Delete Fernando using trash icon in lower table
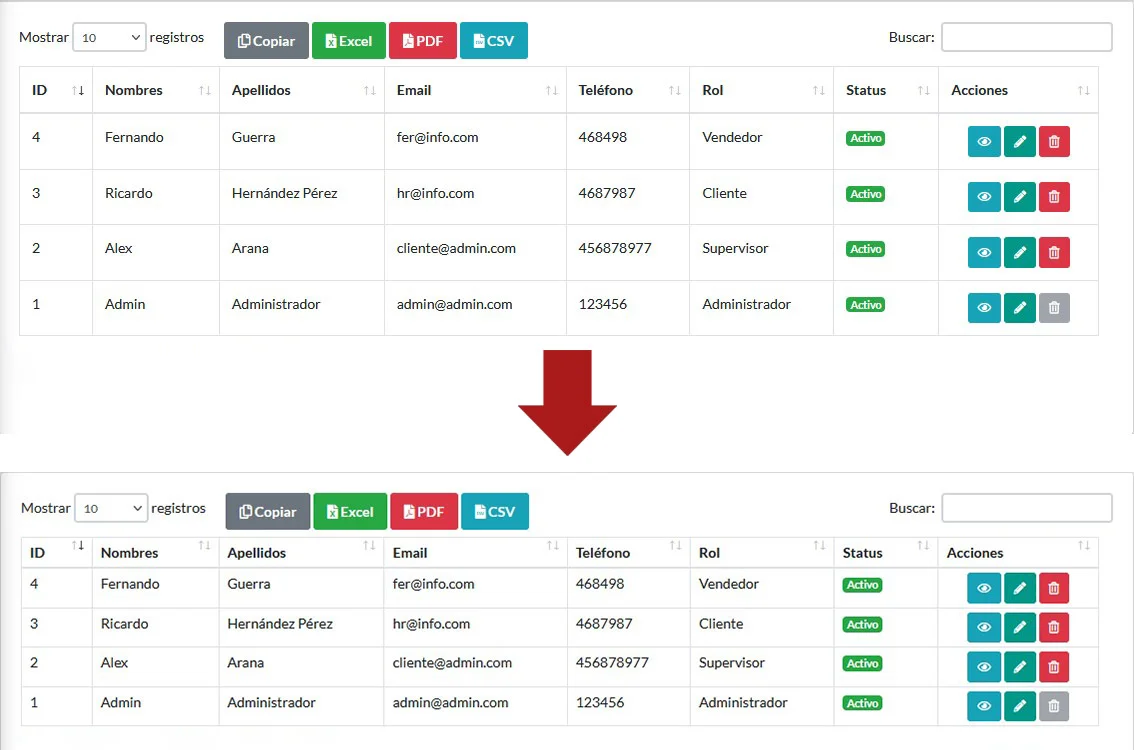This screenshot has width=1134, height=750. [1053, 588]
